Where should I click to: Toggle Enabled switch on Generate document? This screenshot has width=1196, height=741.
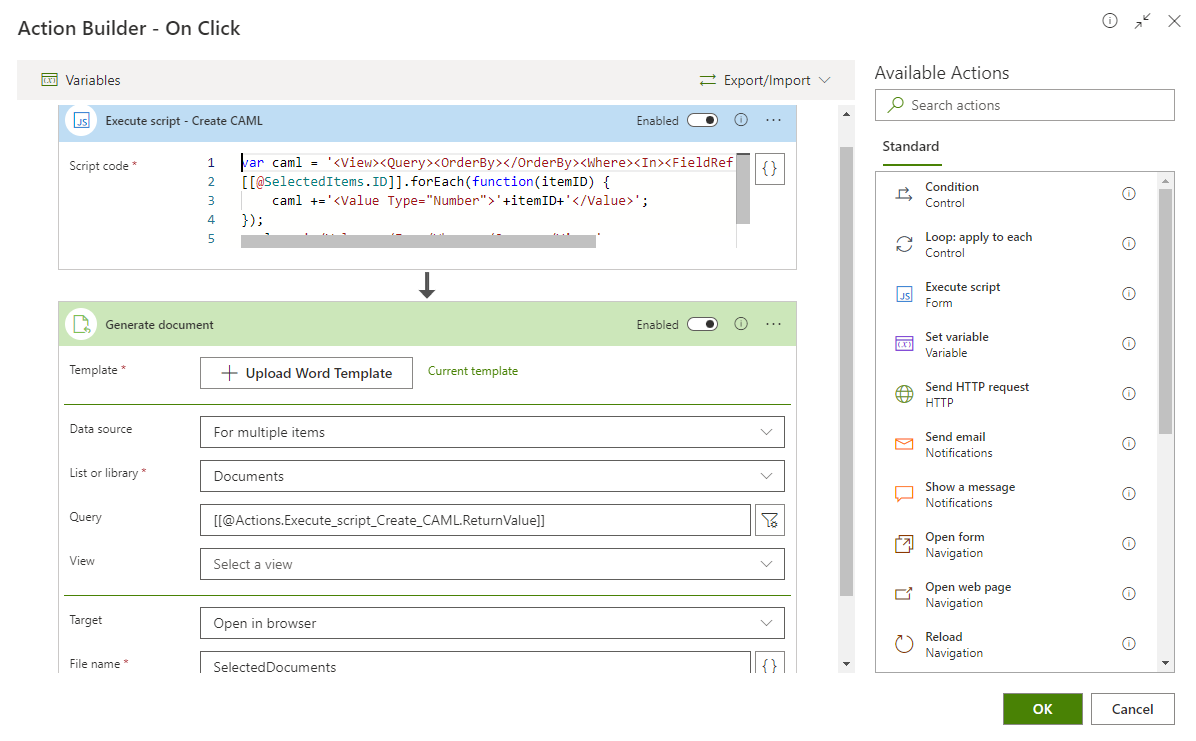(702, 324)
